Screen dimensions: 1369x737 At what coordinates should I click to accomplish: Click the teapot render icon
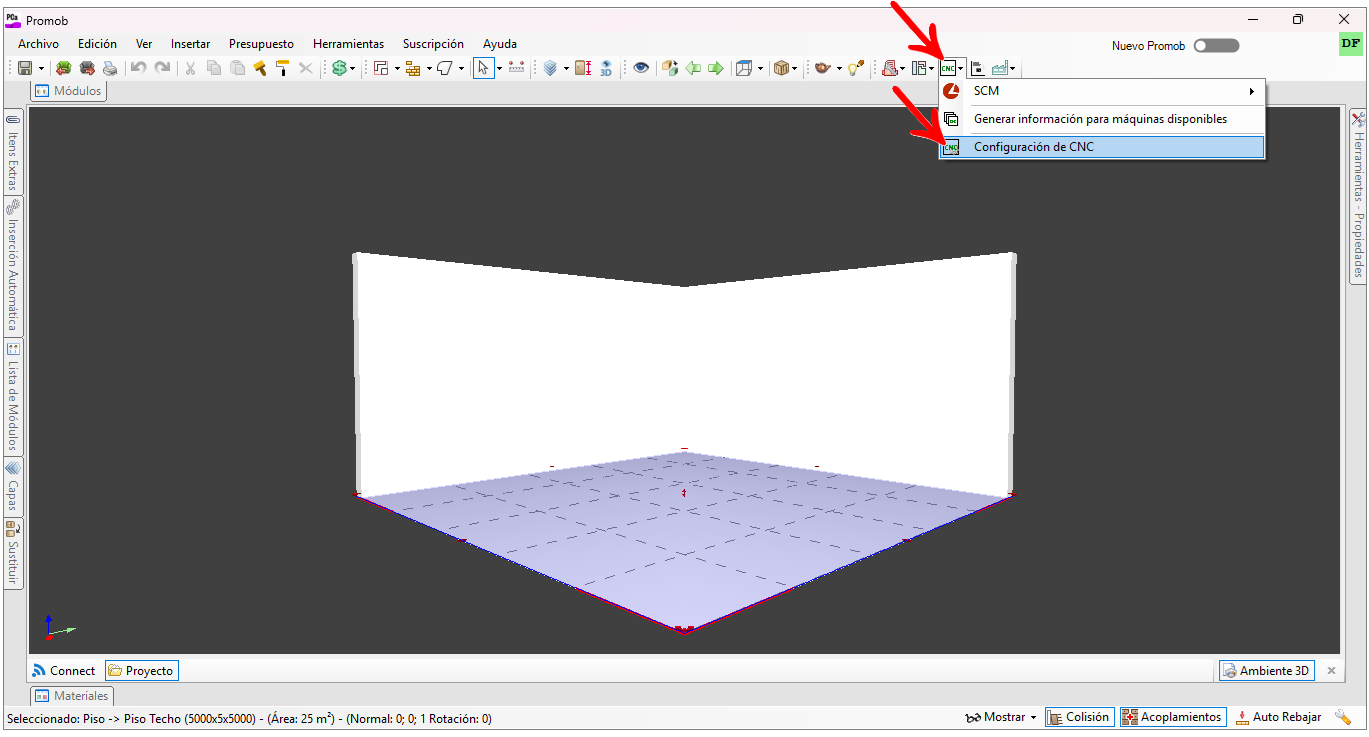(x=823, y=68)
